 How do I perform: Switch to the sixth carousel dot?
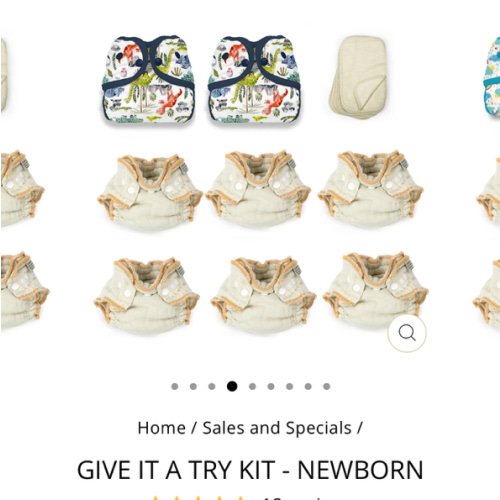[x=271, y=386]
